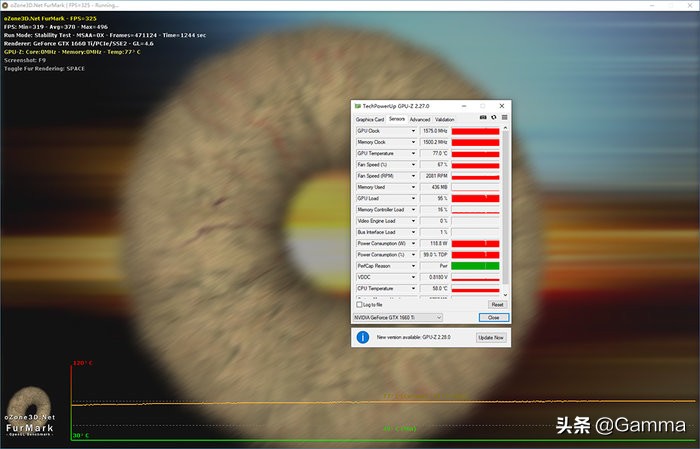Click the GPU-Z refresh icon
The height and width of the screenshot is (449, 700).
pyautogui.click(x=494, y=117)
